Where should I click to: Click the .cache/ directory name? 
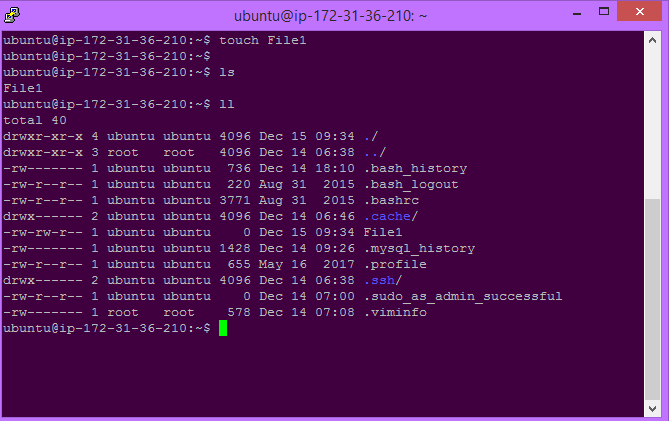tap(391, 216)
